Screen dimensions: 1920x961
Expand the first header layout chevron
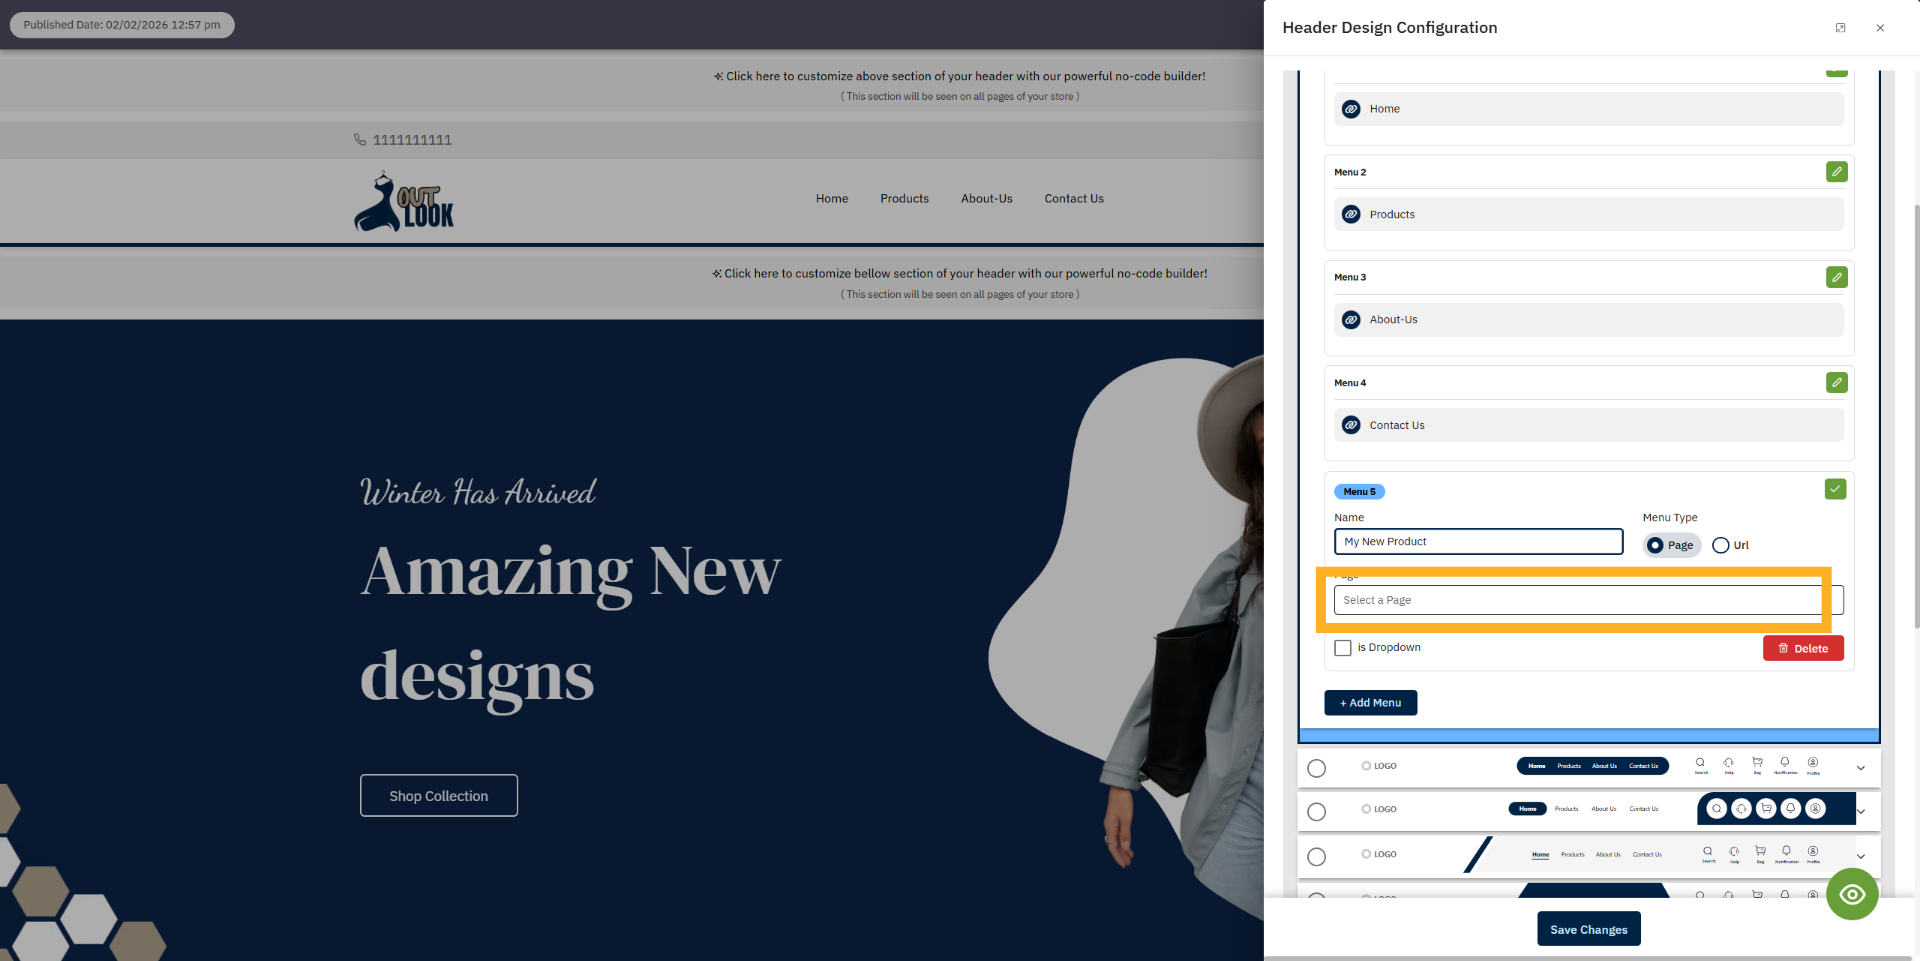click(x=1861, y=767)
